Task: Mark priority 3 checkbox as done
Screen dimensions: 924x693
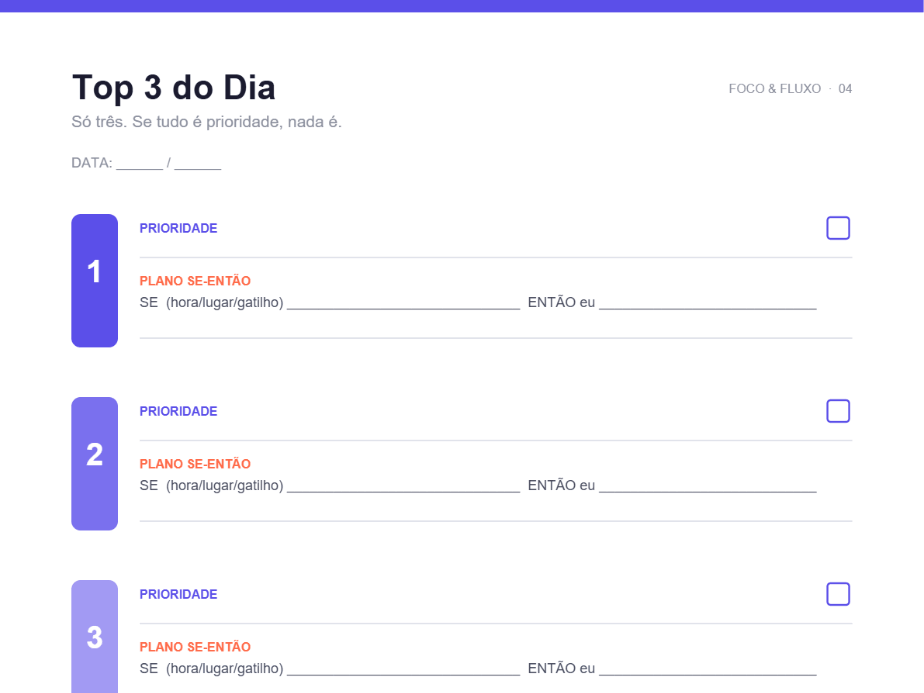Action: click(x=838, y=594)
